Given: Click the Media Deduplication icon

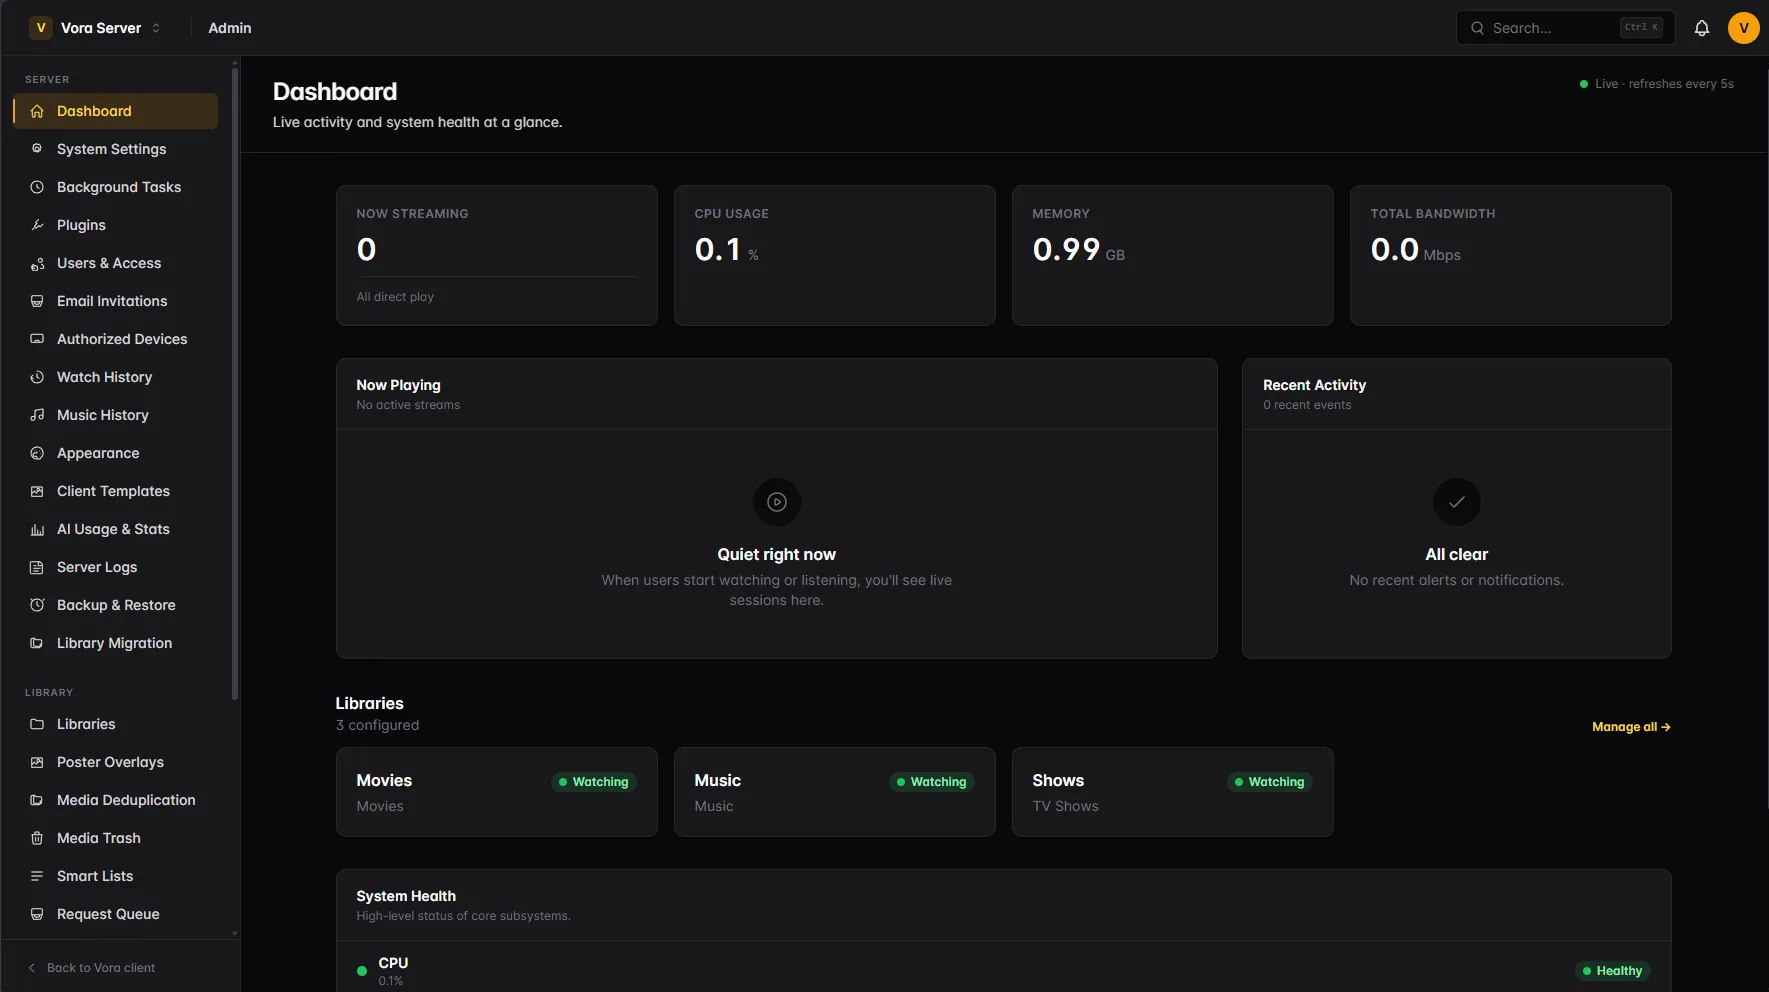Looking at the screenshot, I should click(x=37, y=800).
